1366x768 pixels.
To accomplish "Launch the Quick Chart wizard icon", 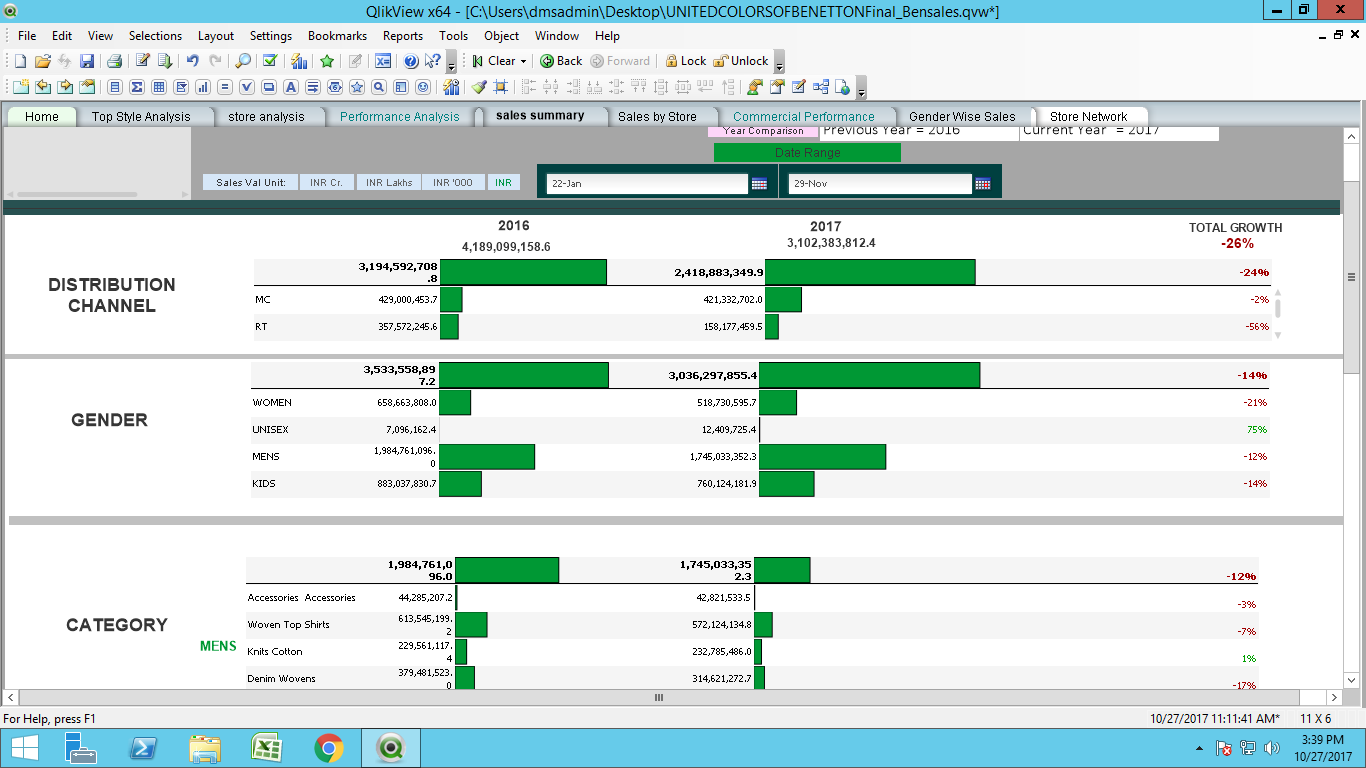I will [x=298, y=61].
